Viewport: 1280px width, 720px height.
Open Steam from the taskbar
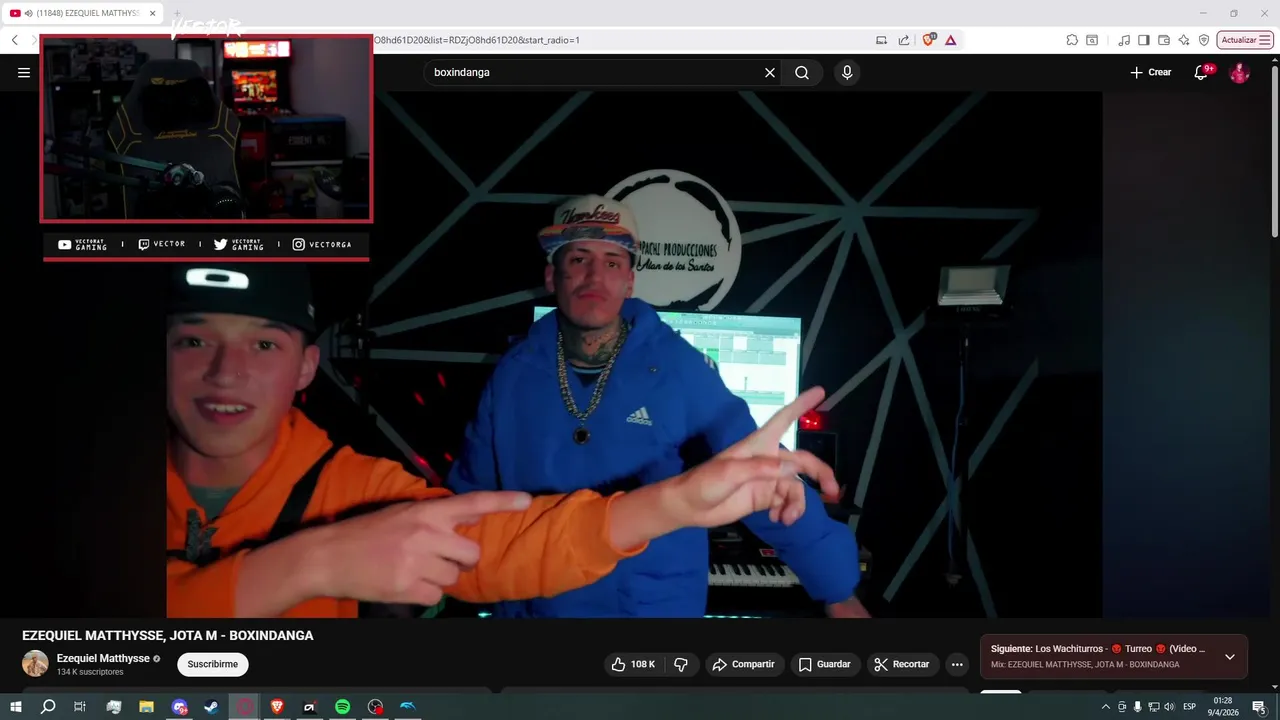[x=212, y=707]
